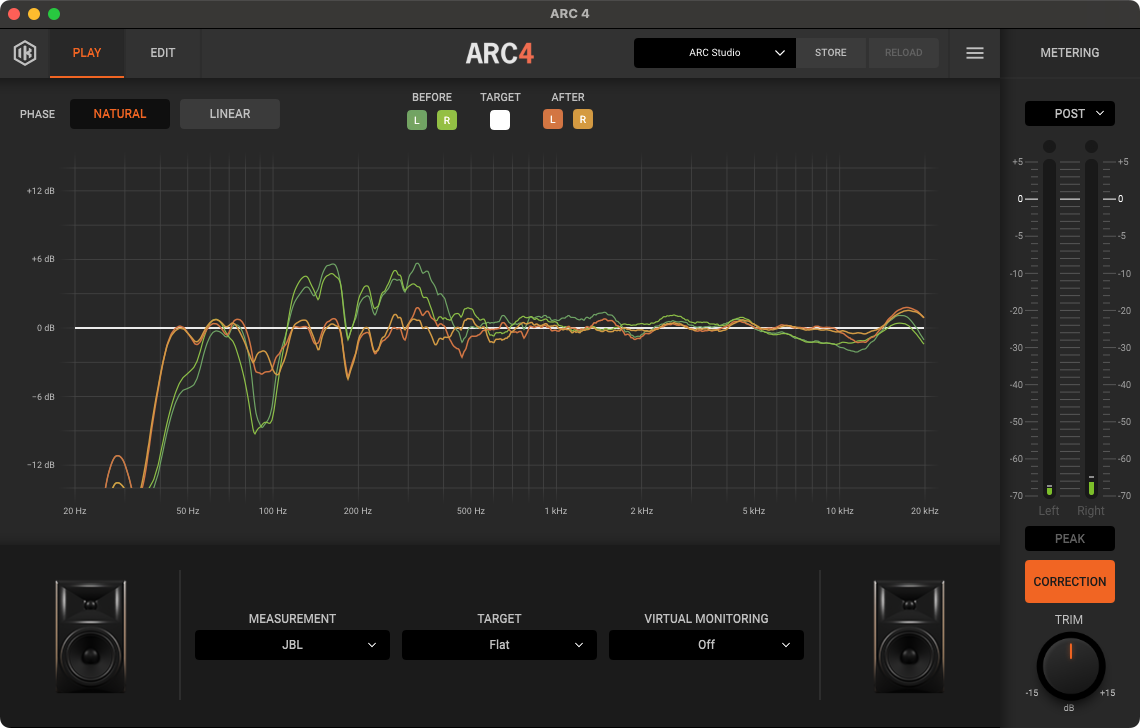
Task: Click the Right meter clip indicator
Action: pyautogui.click(x=1091, y=147)
